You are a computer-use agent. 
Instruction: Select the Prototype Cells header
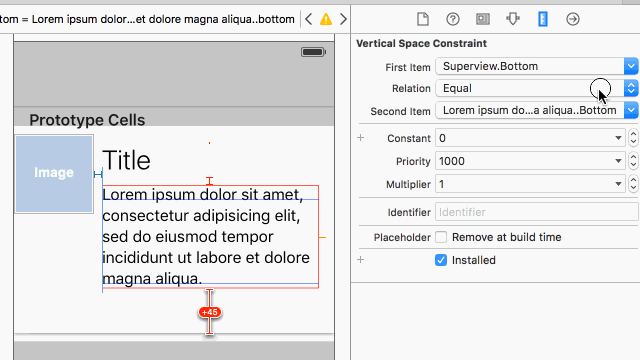[87, 120]
